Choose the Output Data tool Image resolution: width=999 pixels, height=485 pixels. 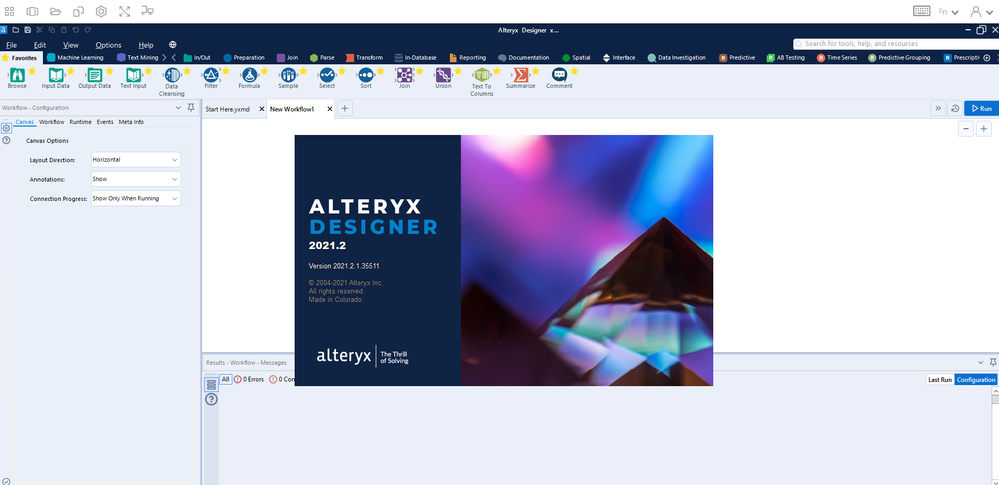pos(94,75)
